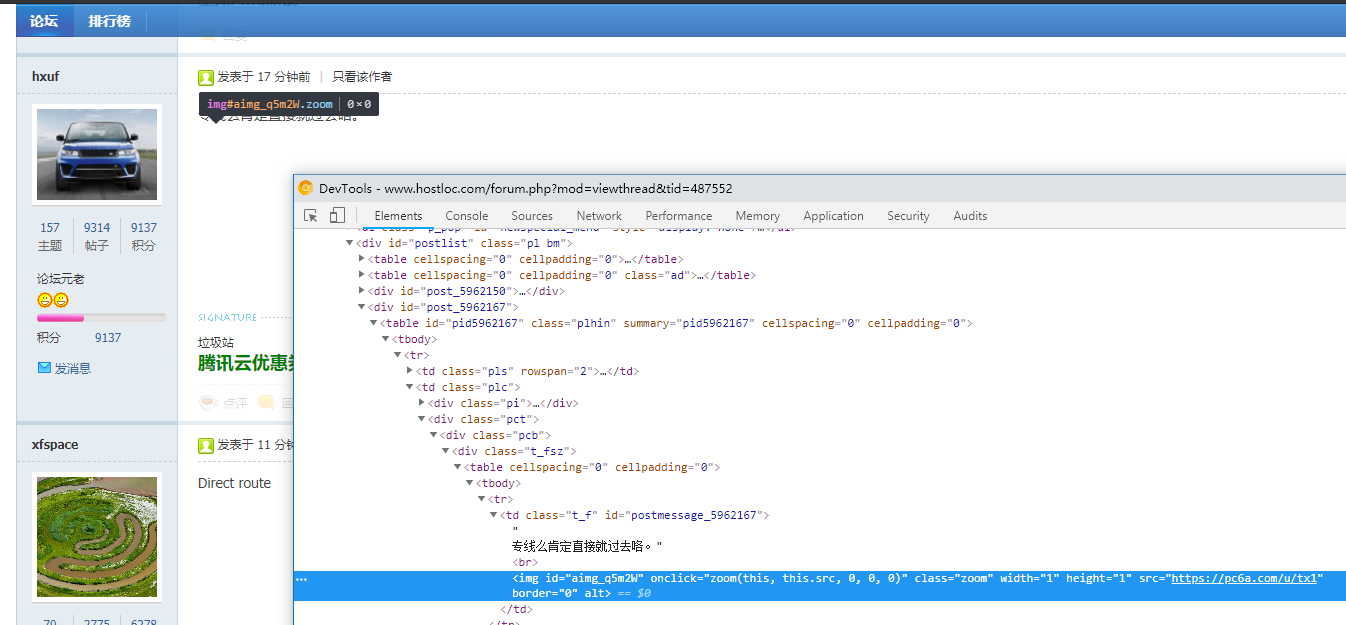Click the envelope icon next to 发消息
Viewport: 1346px width, 625px height.
coord(44,368)
